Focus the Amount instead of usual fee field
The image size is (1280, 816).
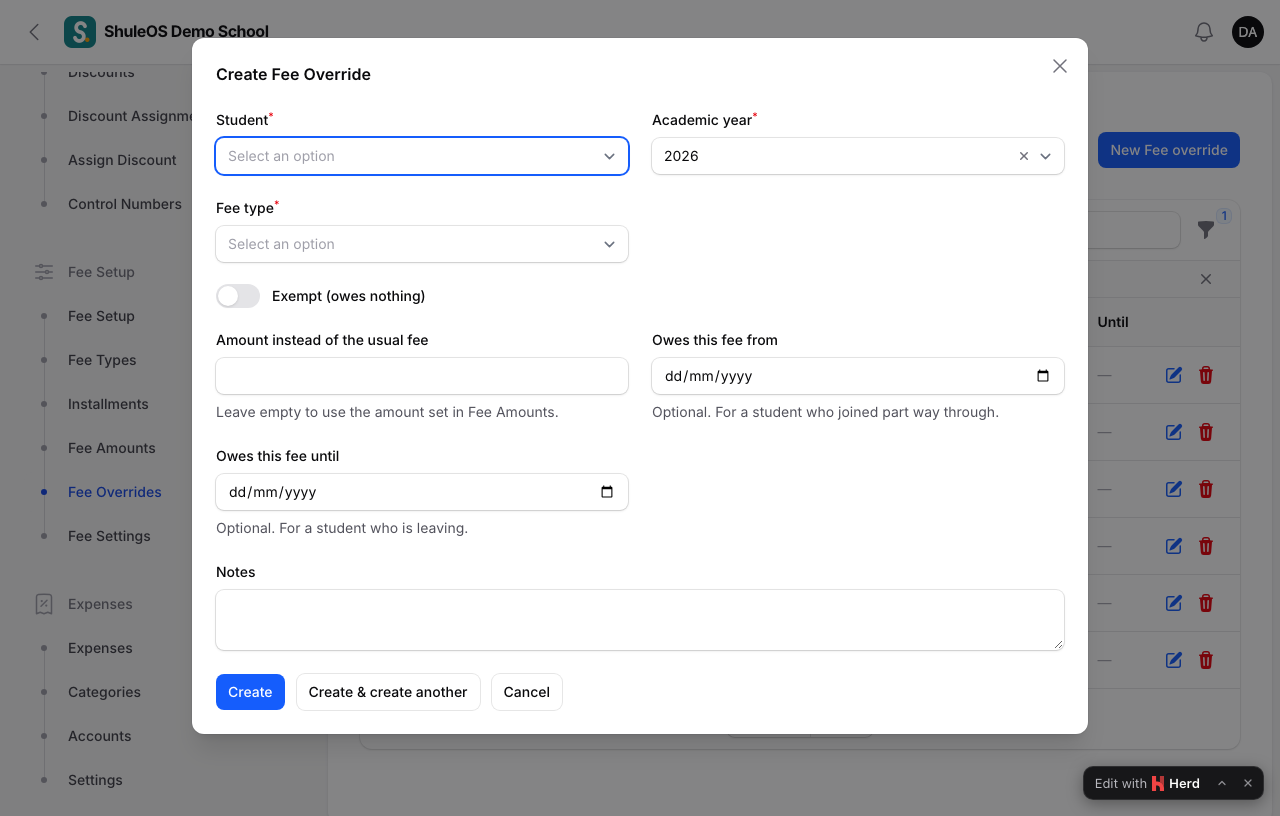tap(422, 376)
